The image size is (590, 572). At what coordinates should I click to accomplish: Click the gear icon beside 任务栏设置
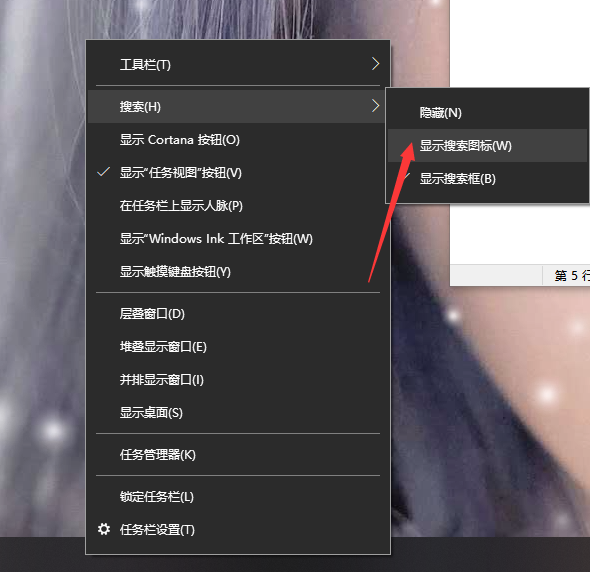[x=104, y=529]
